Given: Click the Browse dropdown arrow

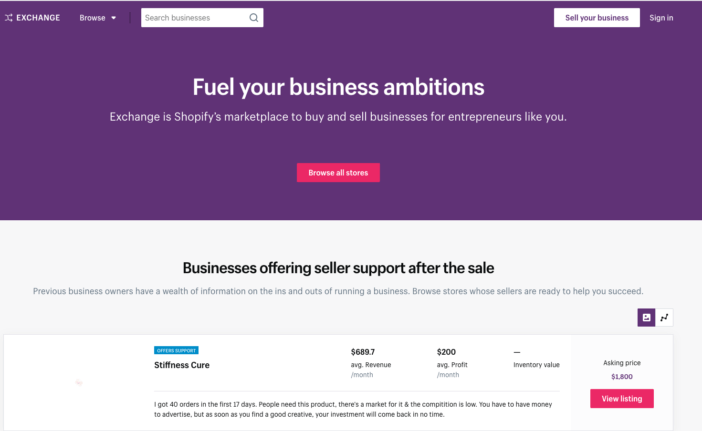Looking at the screenshot, I should (x=114, y=18).
